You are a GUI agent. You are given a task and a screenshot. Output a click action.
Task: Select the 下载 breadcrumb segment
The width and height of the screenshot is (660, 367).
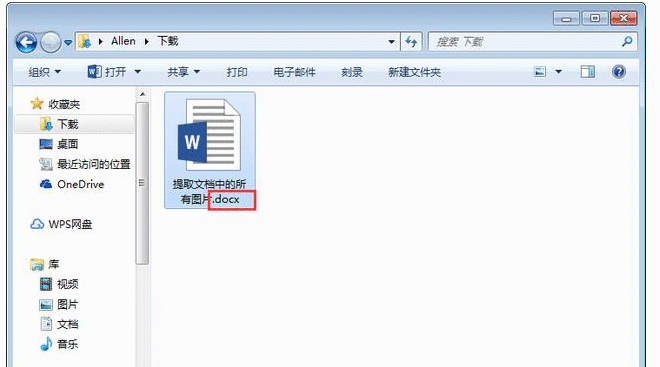168,41
